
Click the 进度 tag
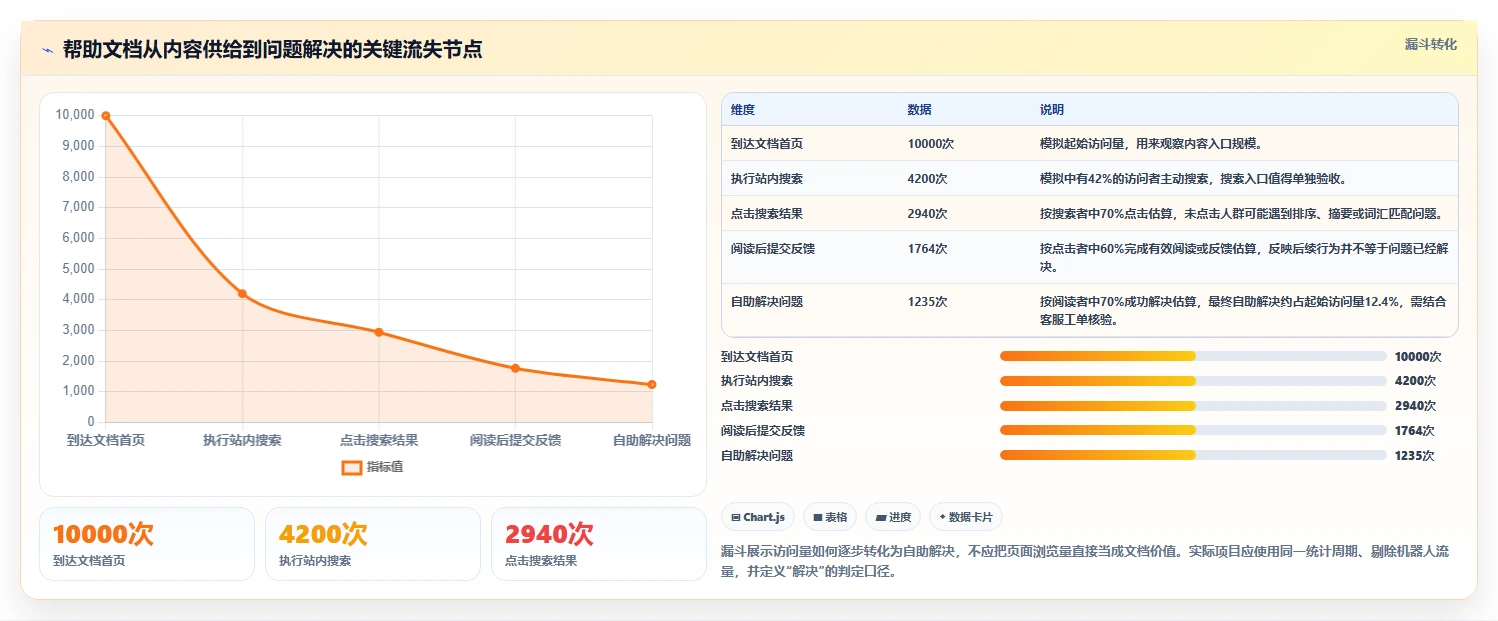point(893,517)
